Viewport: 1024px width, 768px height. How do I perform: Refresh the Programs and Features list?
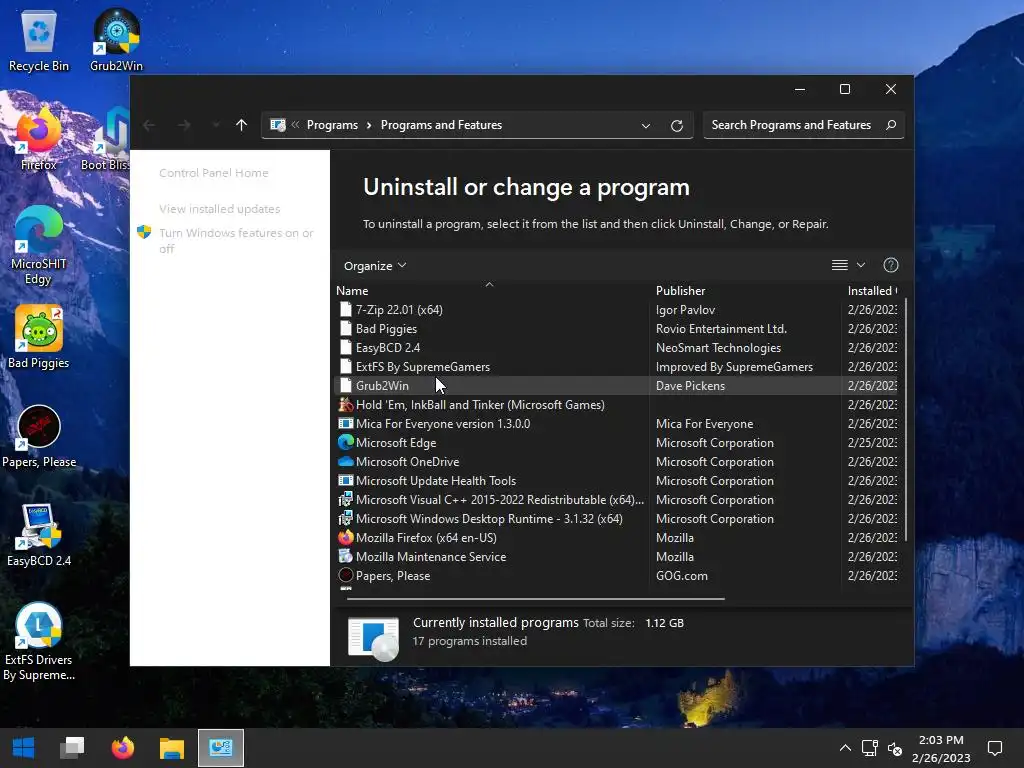point(677,125)
